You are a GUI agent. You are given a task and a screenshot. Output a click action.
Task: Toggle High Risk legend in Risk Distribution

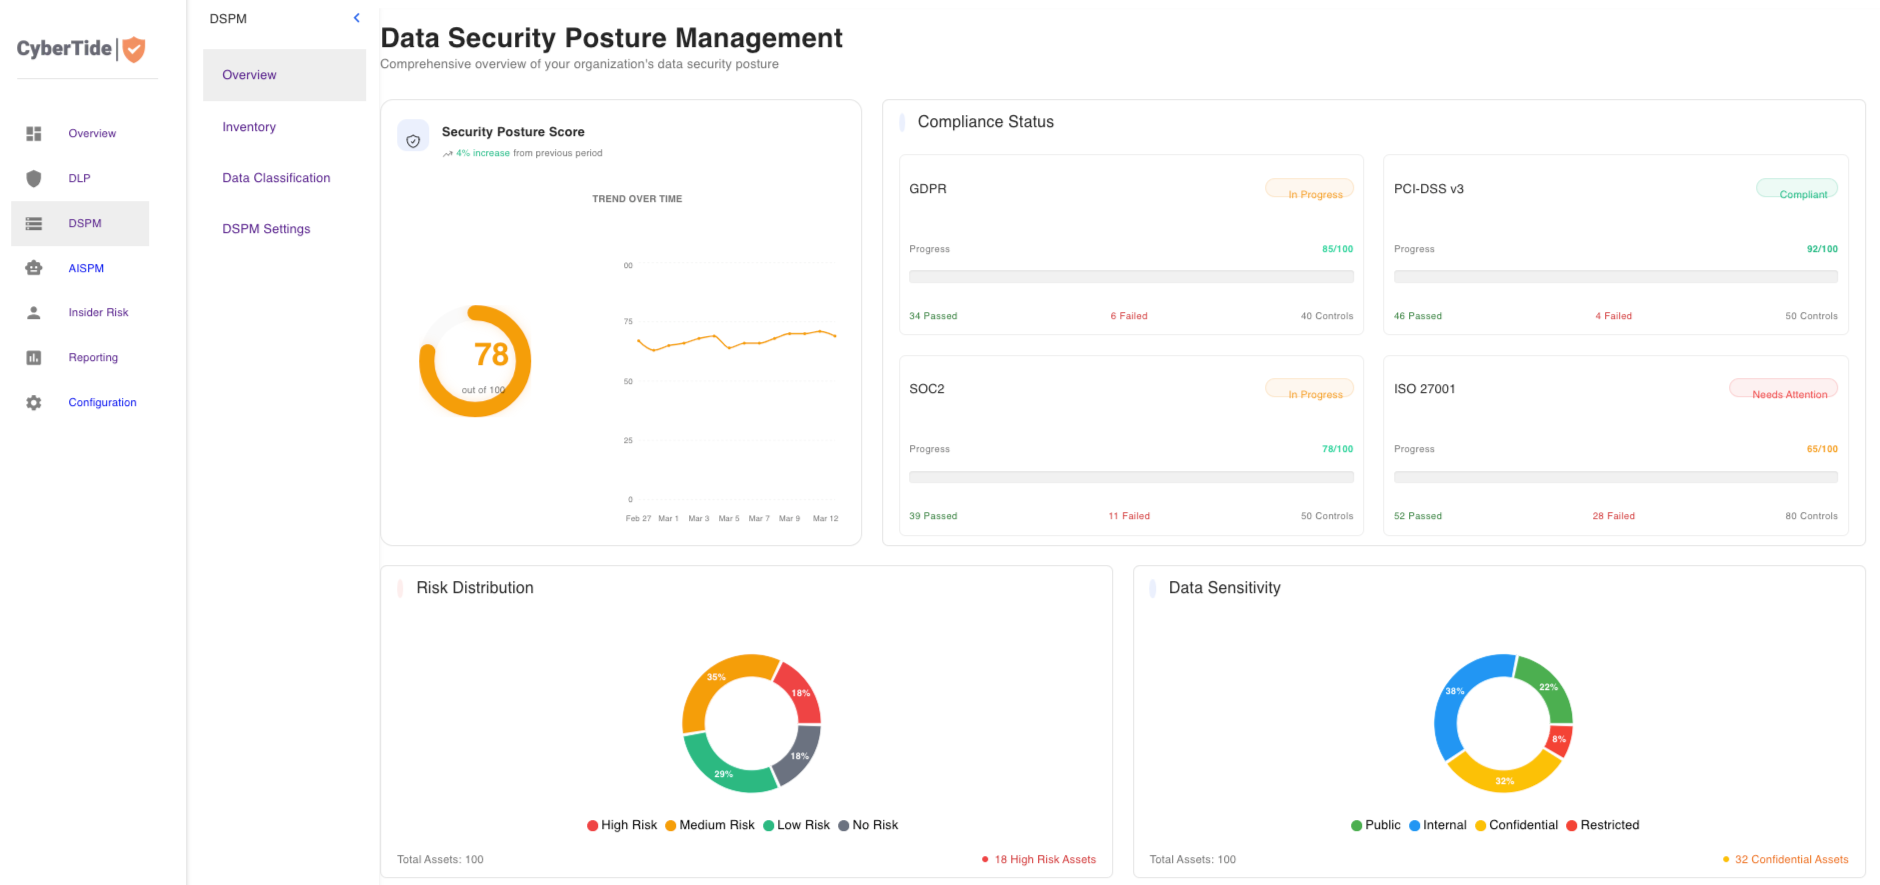tap(622, 825)
